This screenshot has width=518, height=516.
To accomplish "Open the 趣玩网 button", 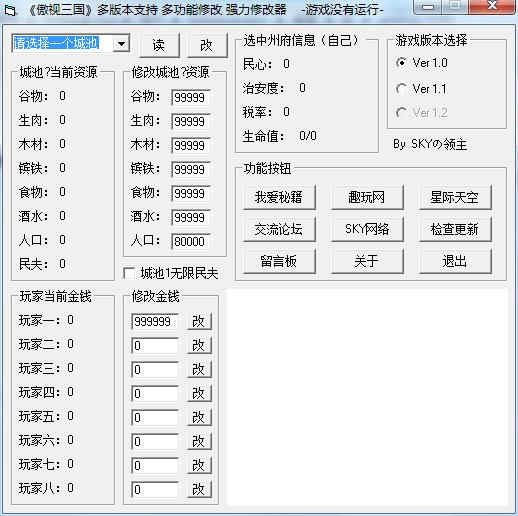I will (x=367, y=197).
